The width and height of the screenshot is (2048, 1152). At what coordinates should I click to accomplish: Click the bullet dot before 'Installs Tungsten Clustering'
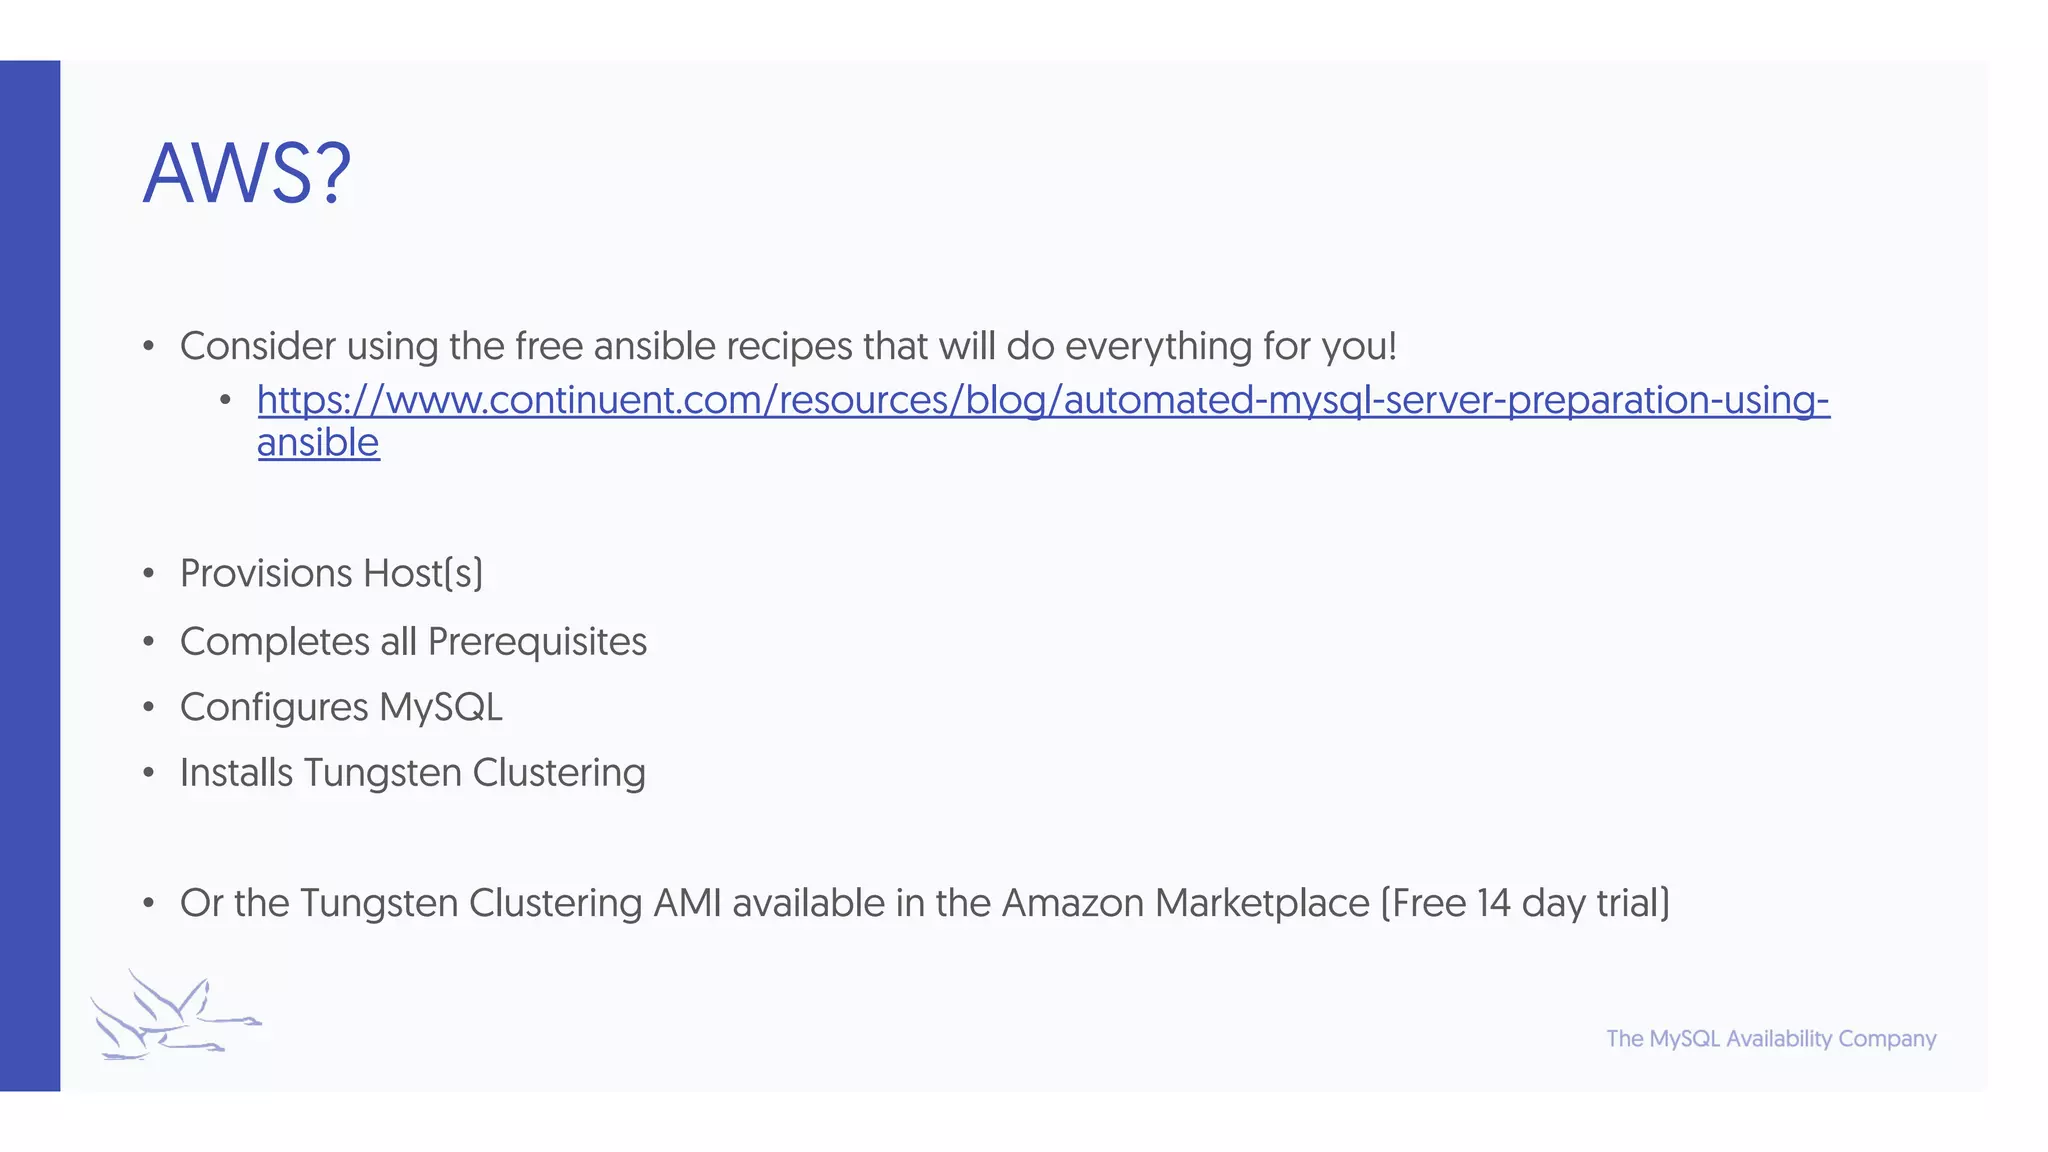click(148, 773)
